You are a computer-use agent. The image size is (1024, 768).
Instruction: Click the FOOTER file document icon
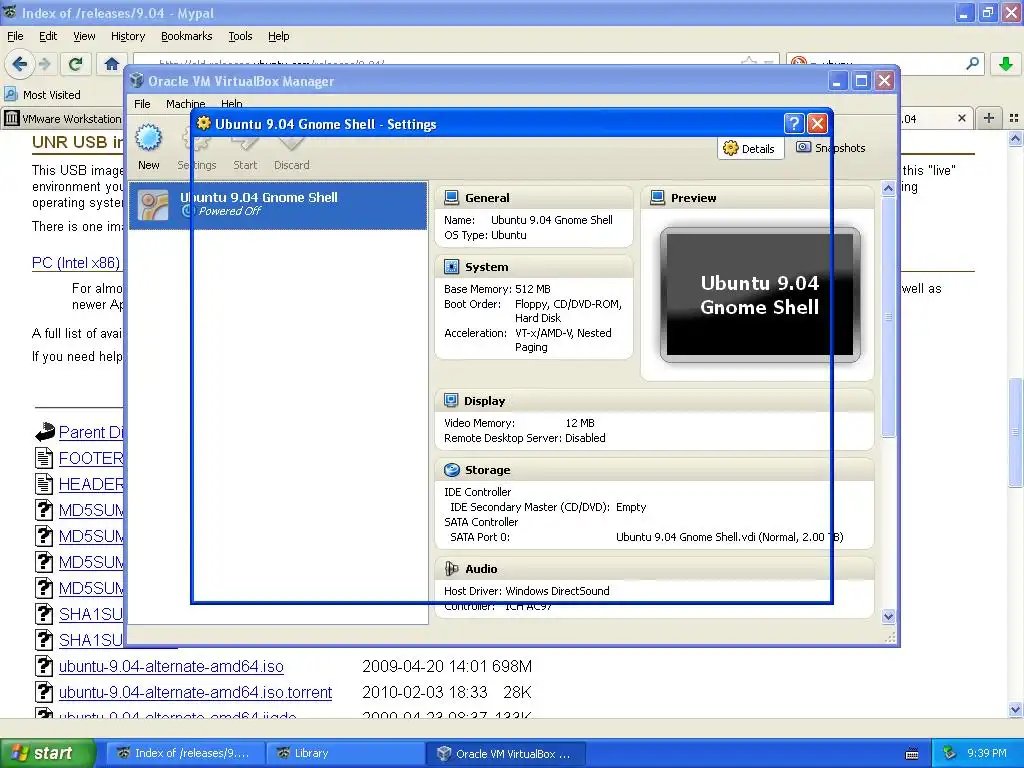pyautogui.click(x=44, y=458)
